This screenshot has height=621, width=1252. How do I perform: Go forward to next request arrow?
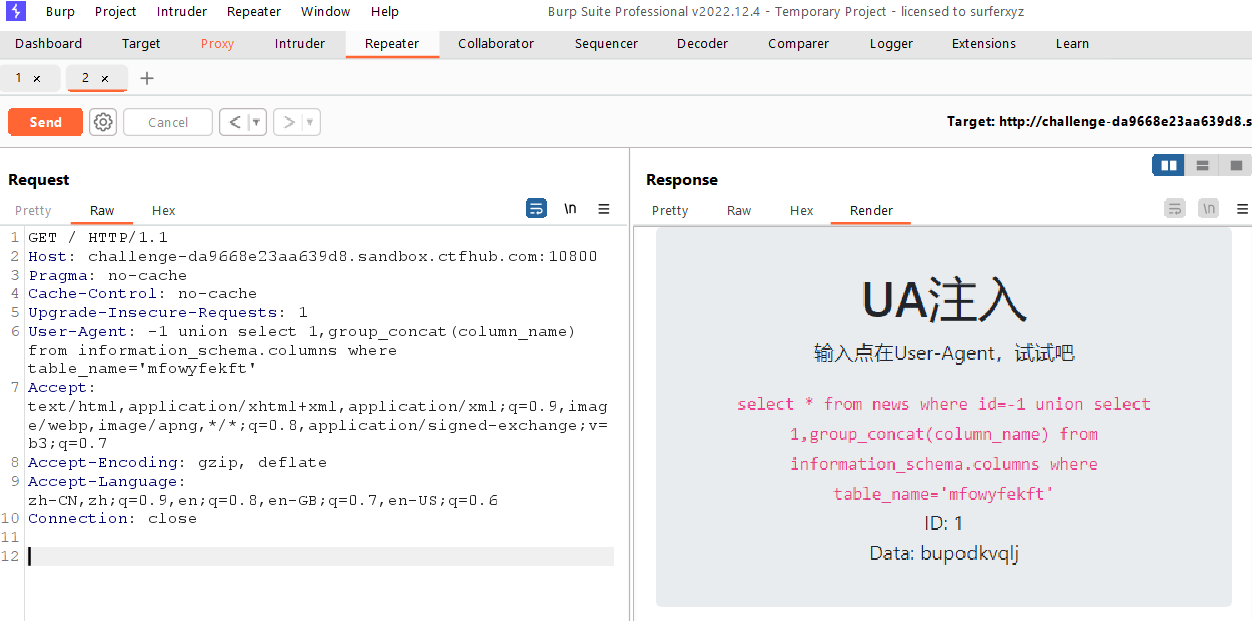coord(289,122)
